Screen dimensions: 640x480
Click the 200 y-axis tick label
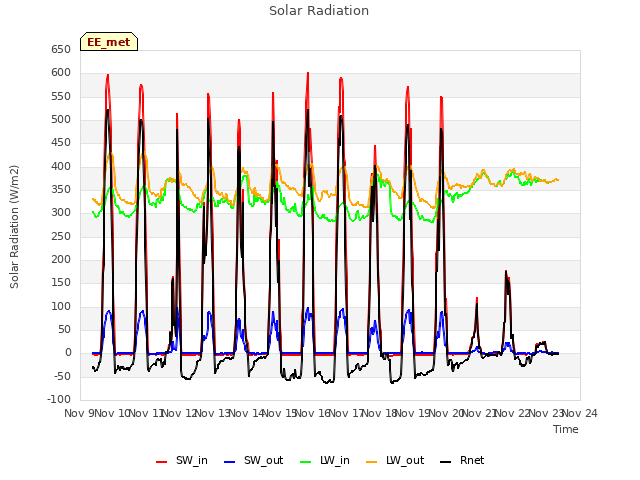pyautogui.click(x=61, y=260)
